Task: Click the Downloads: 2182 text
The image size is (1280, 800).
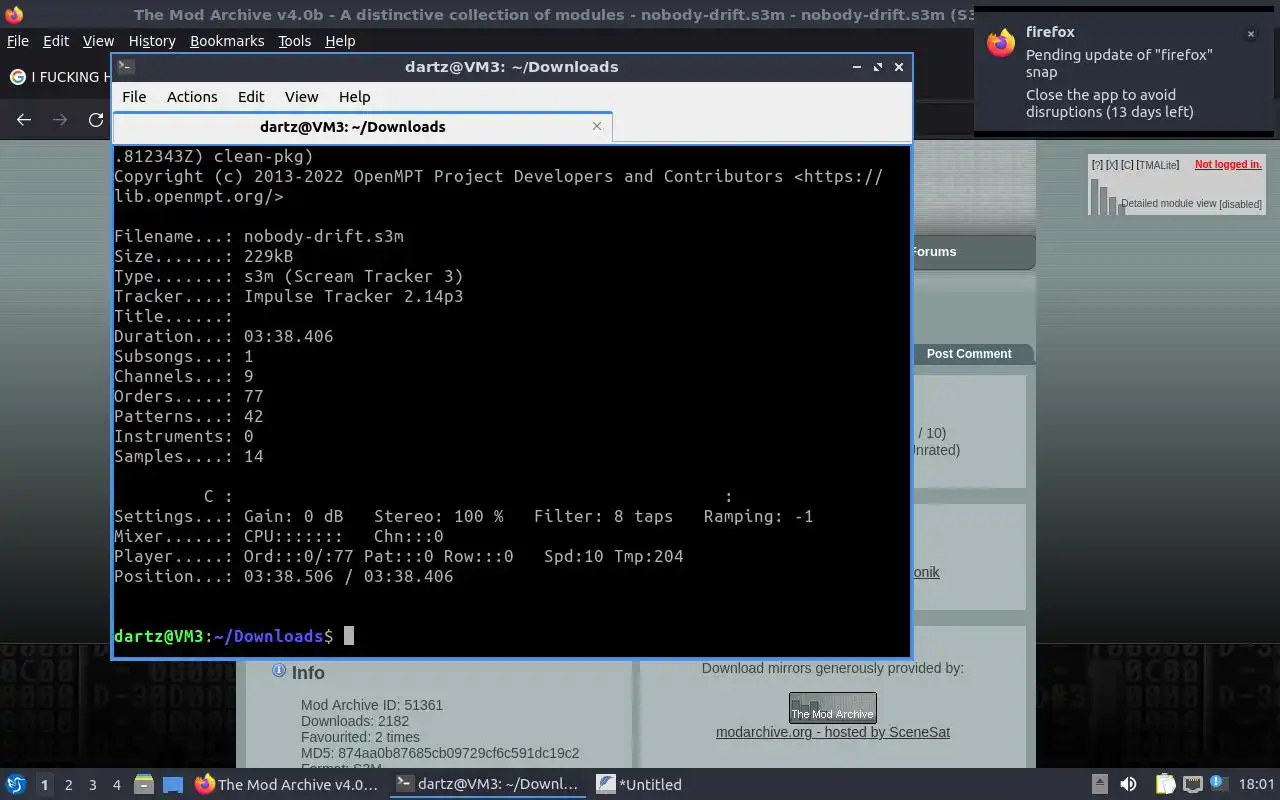Action: pos(355,721)
